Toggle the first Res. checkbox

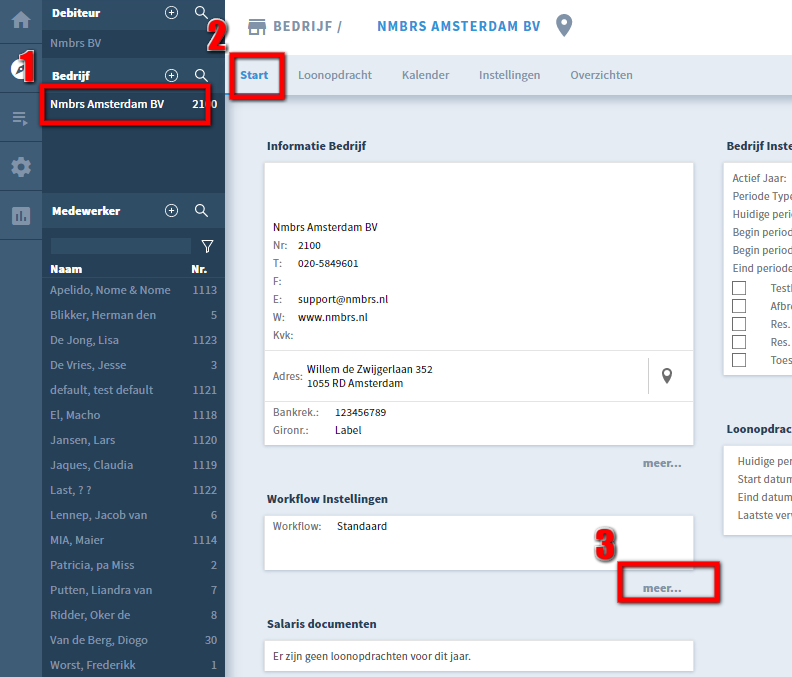click(739, 324)
